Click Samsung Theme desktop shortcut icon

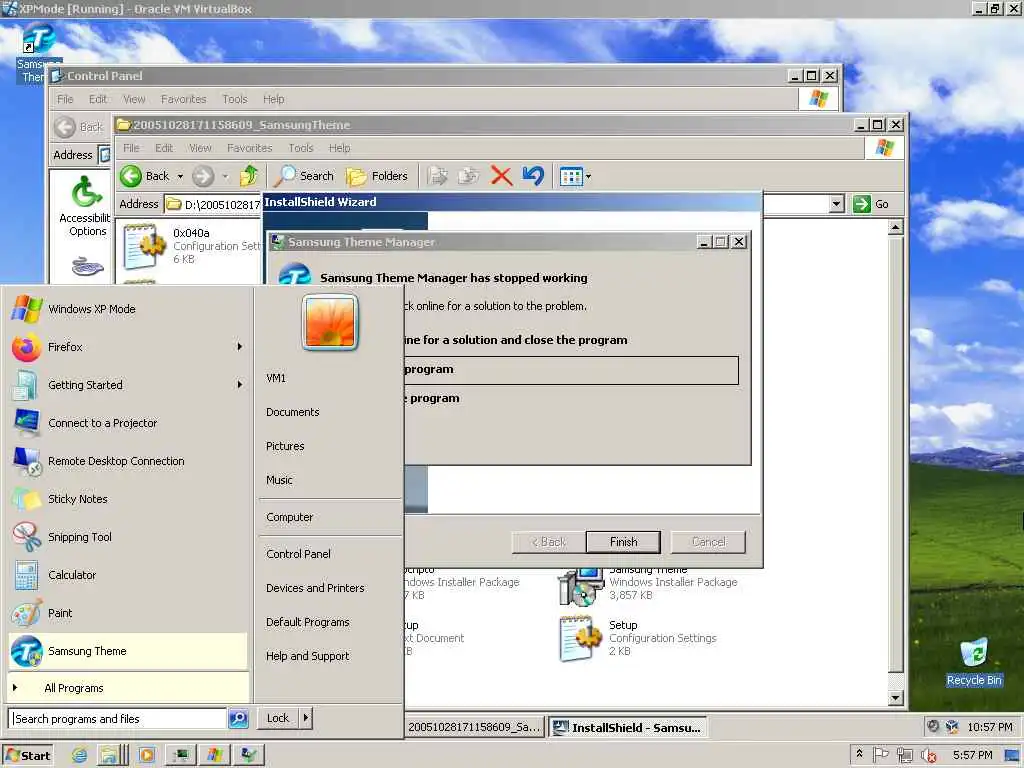[37, 54]
